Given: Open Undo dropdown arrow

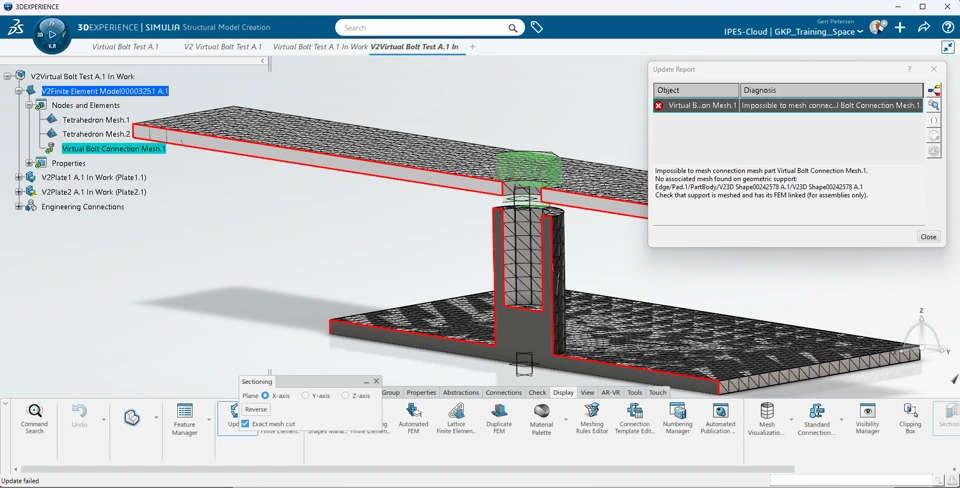Looking at the screenshot, I should tap(103, 419).
